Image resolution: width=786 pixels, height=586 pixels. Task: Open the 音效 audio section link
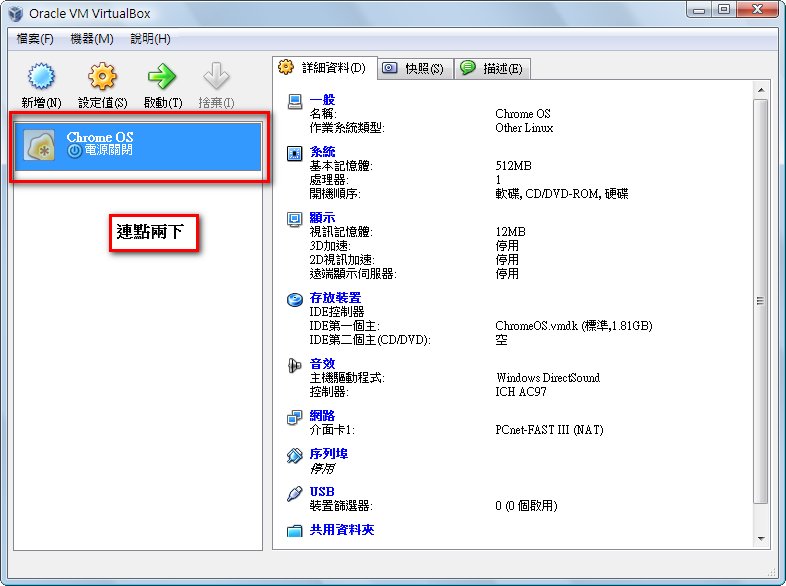point(322,364)
